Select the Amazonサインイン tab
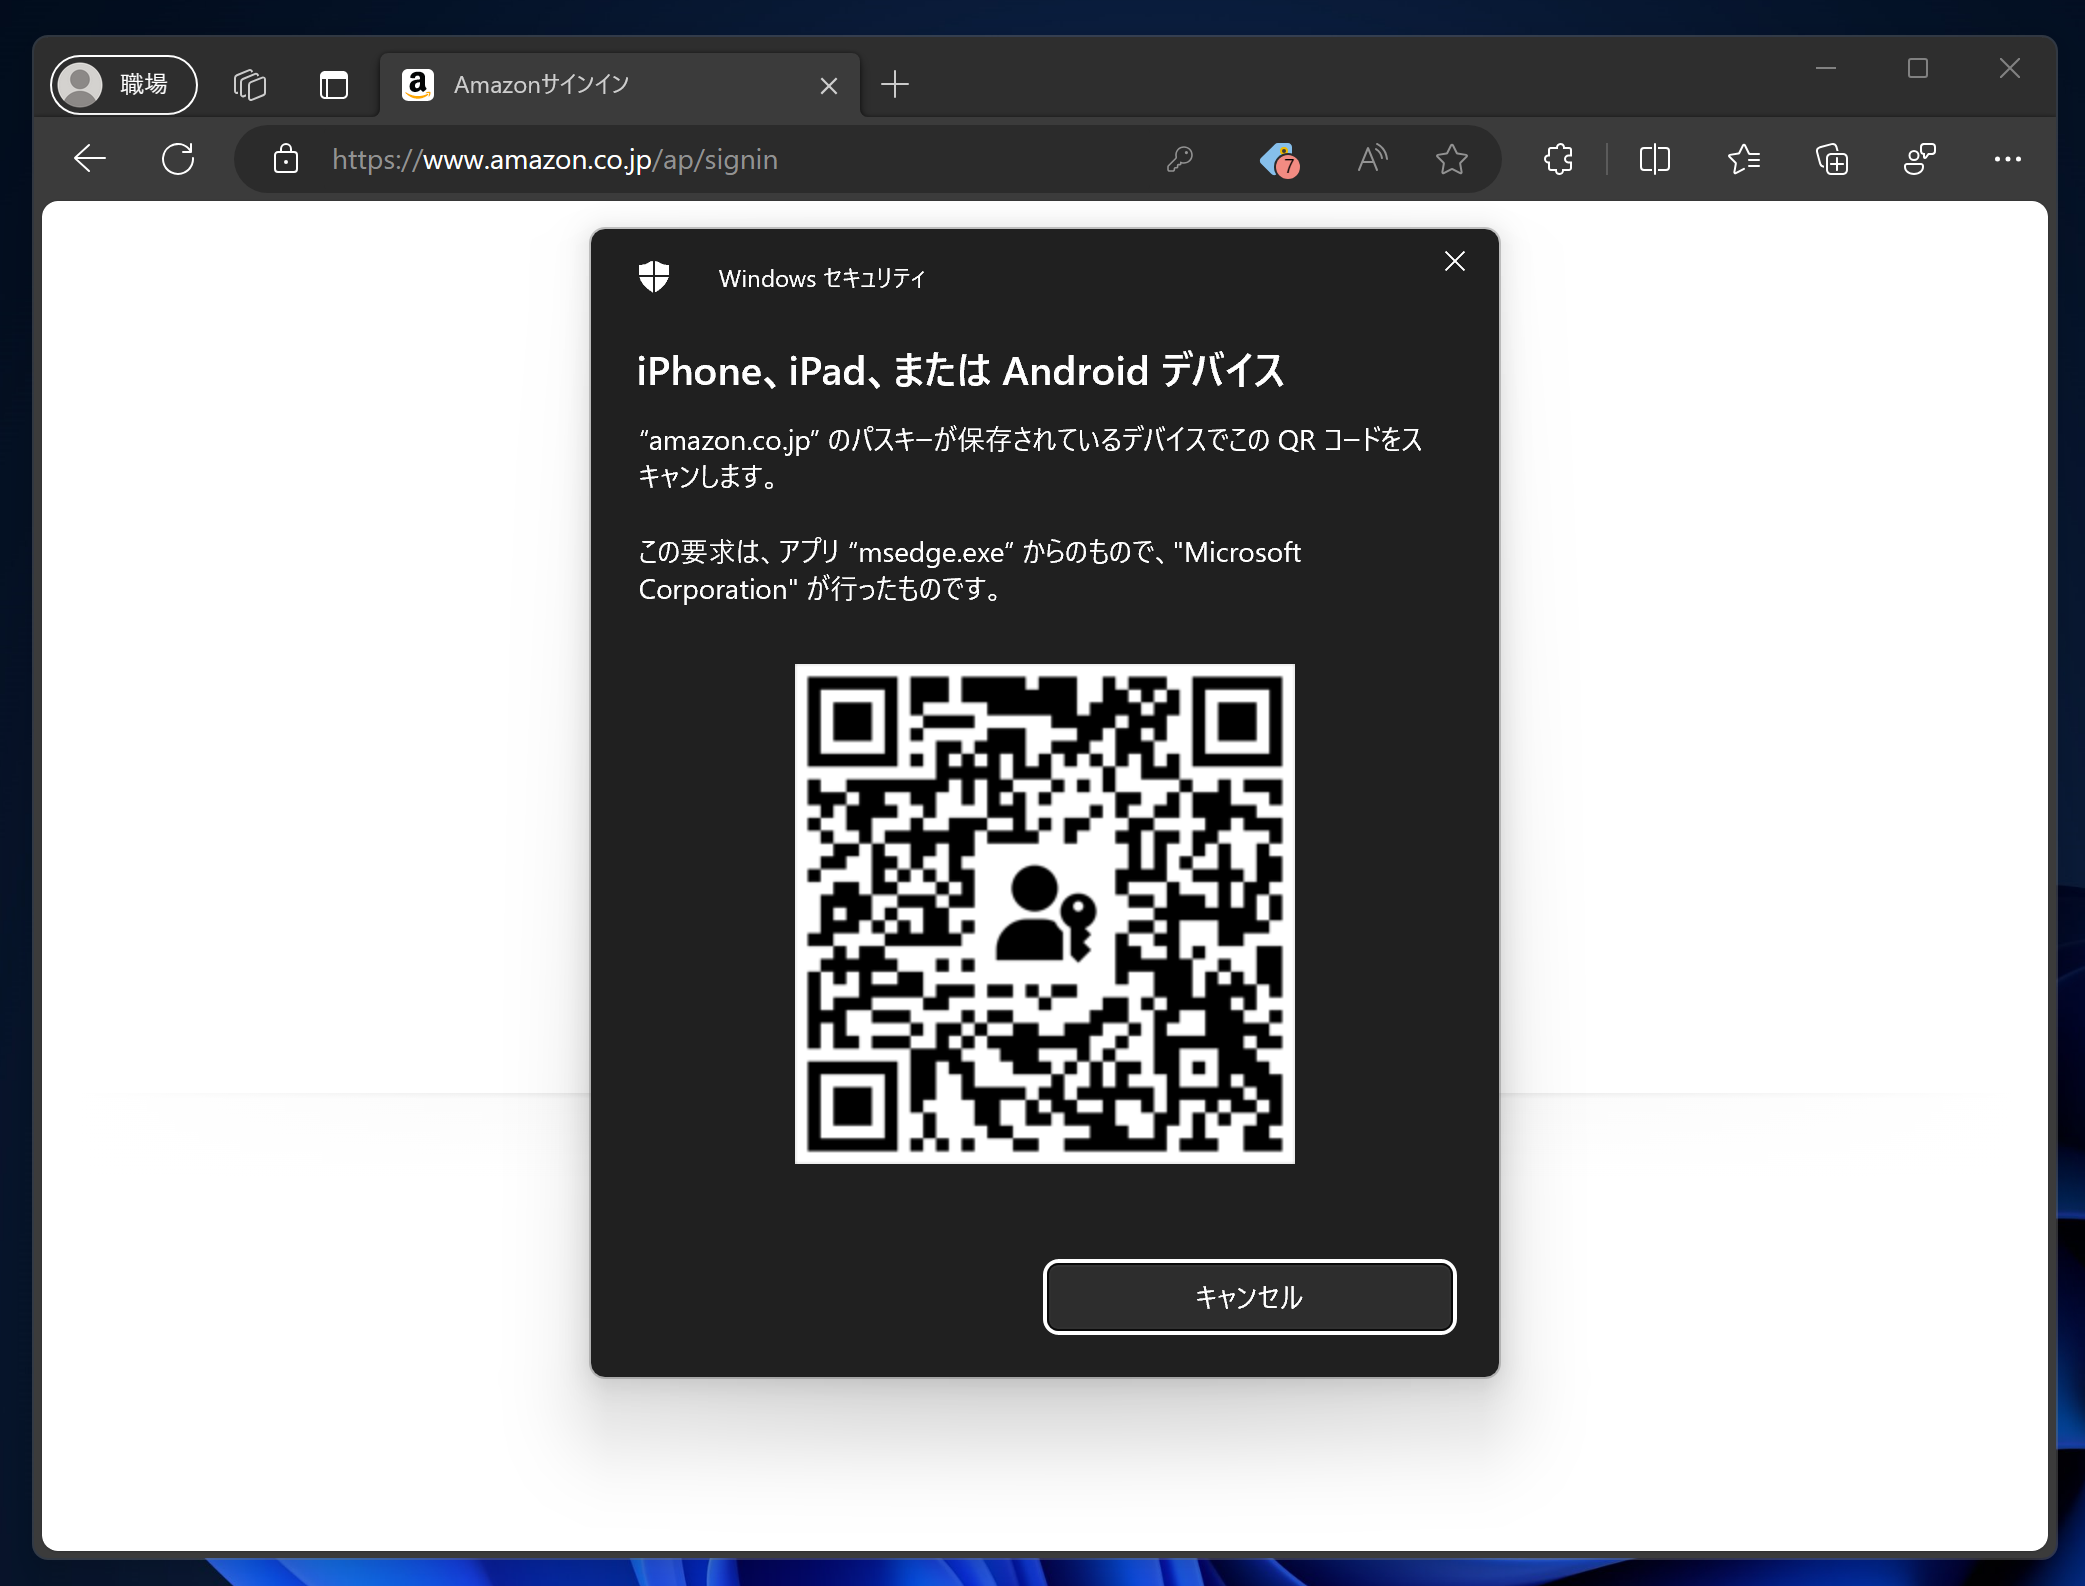2085x1586 pixels. tap(600, 85)
